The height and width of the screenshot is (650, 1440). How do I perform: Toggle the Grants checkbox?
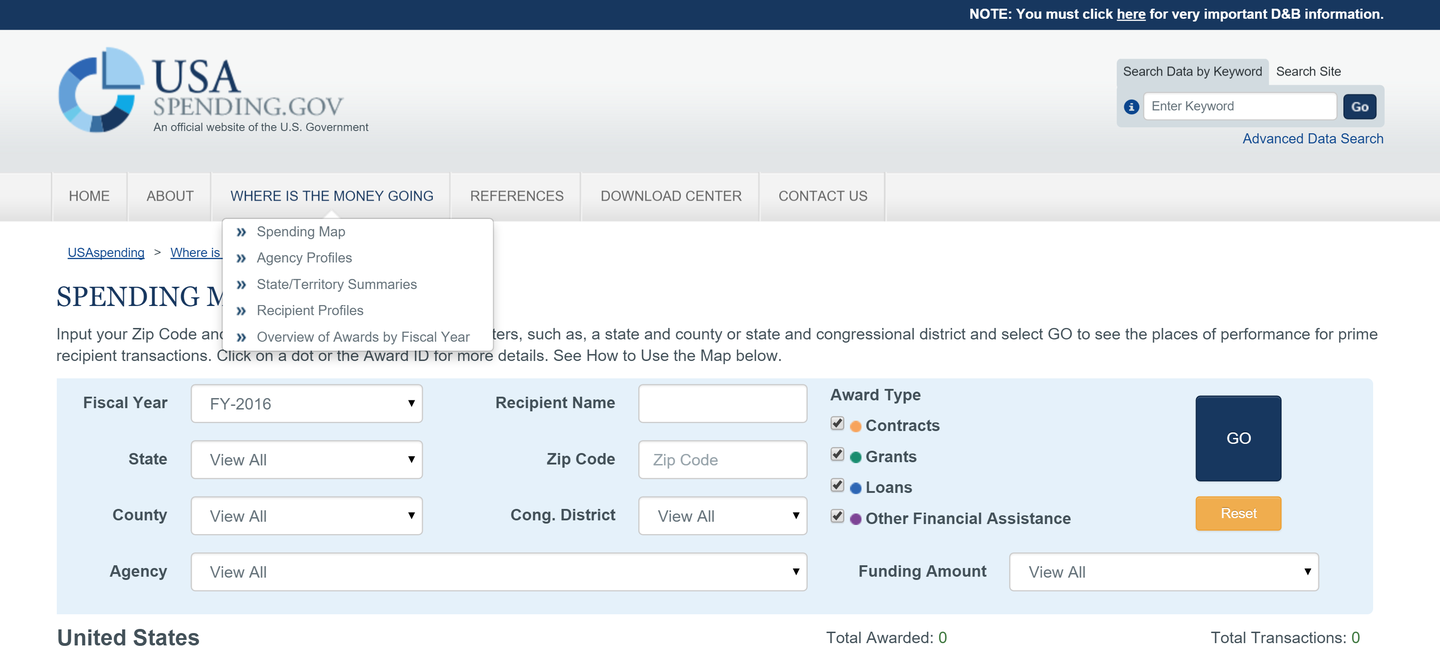coord(838,455)
